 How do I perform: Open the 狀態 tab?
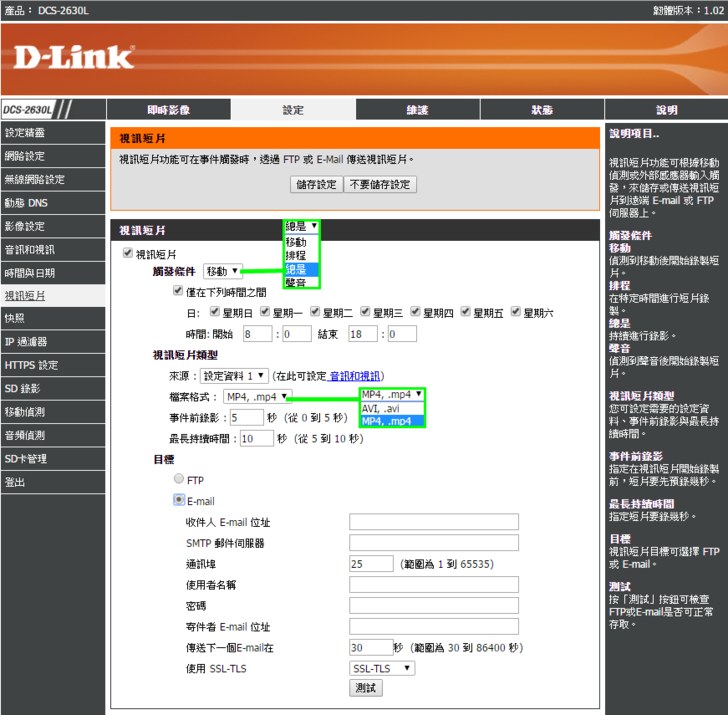pos(541,110)
